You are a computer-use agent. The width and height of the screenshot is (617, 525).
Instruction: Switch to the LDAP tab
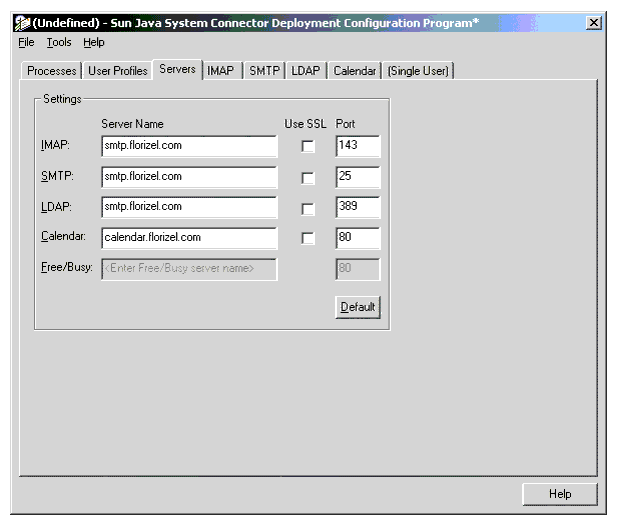tap(306, 71)
